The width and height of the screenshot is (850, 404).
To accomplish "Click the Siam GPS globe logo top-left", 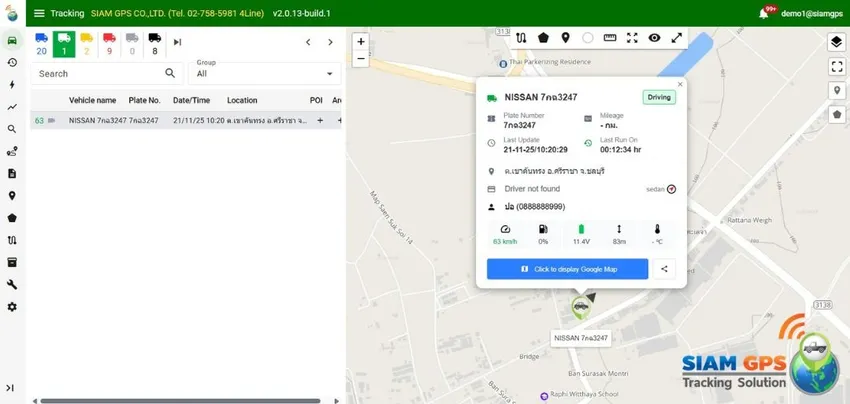I will click(12, 13).
